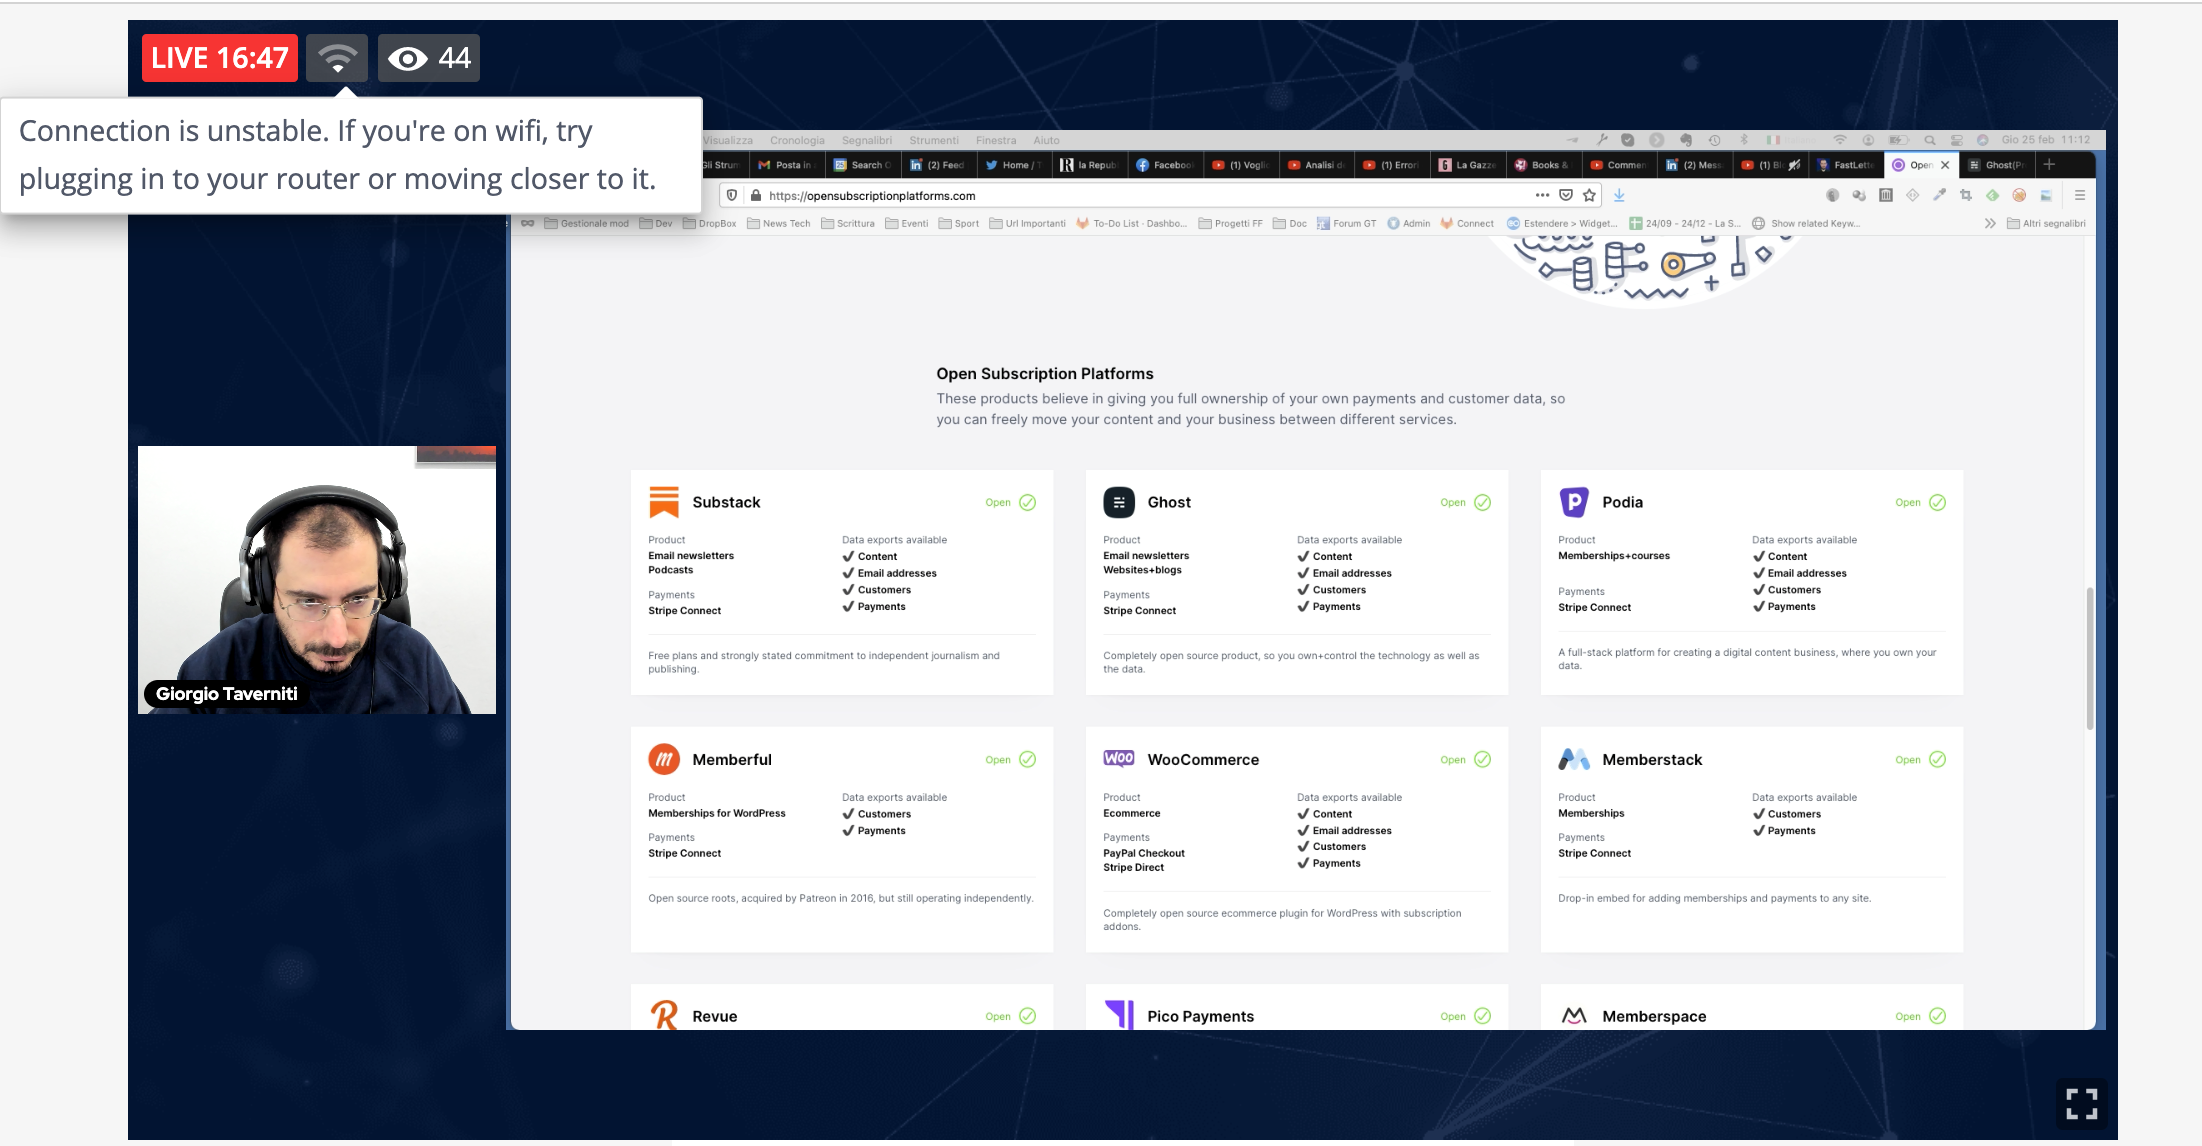Click the Open checkmark on Pico Payments
Viewport: 2202px width, 1146px height.
click(x=1482, y=1016)
